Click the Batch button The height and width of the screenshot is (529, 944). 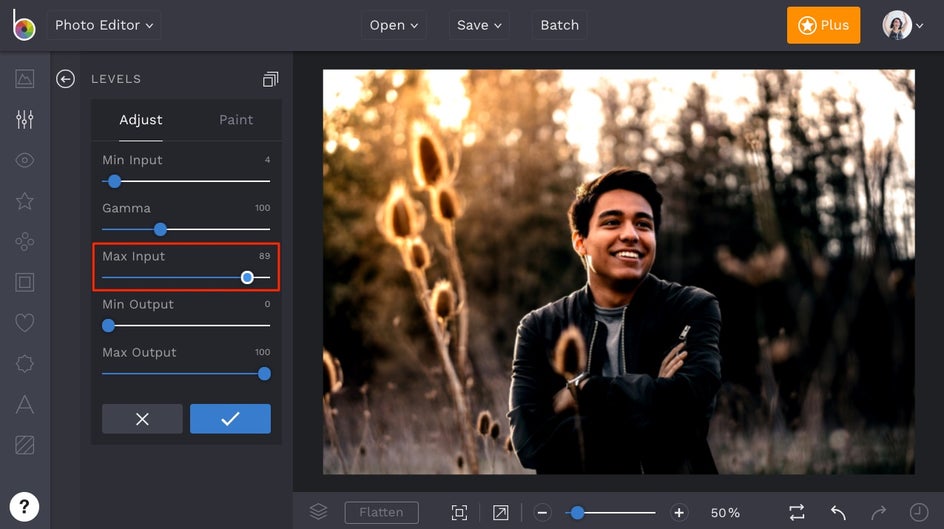pyautogui.click(x=559, y=25)
